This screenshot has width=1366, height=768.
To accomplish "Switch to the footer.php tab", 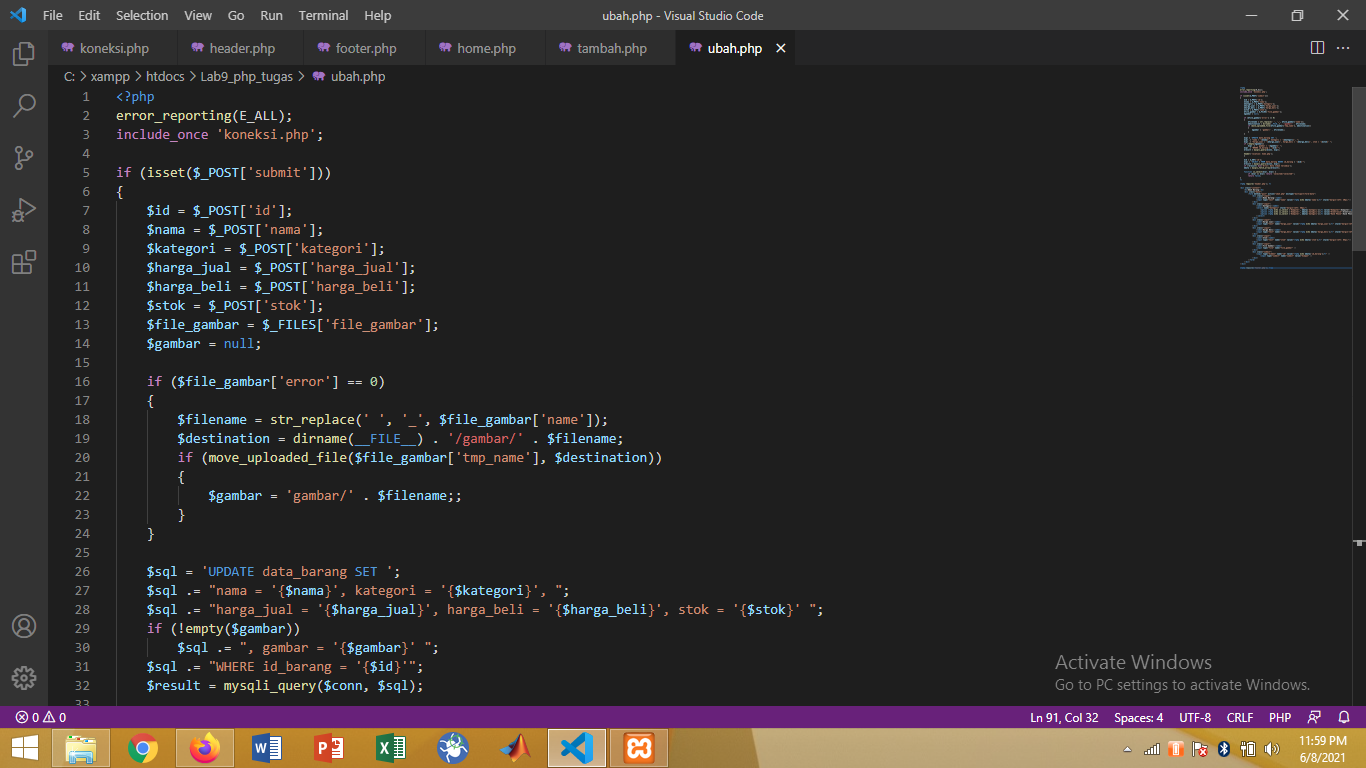I will tap(365, 48).
